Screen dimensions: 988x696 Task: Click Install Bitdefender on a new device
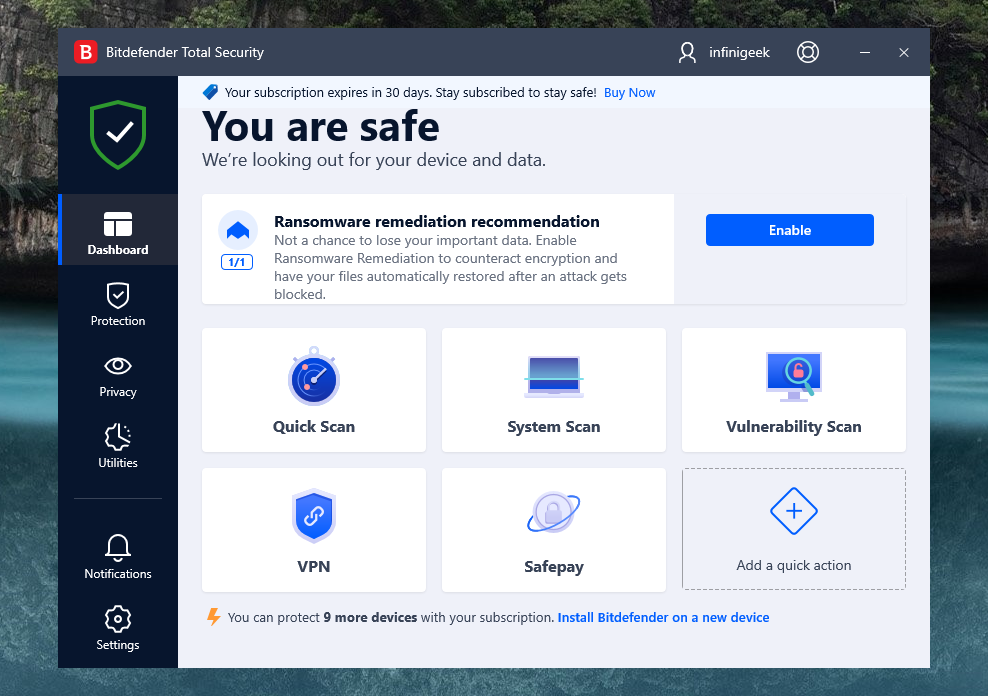[x=663, y=618]
